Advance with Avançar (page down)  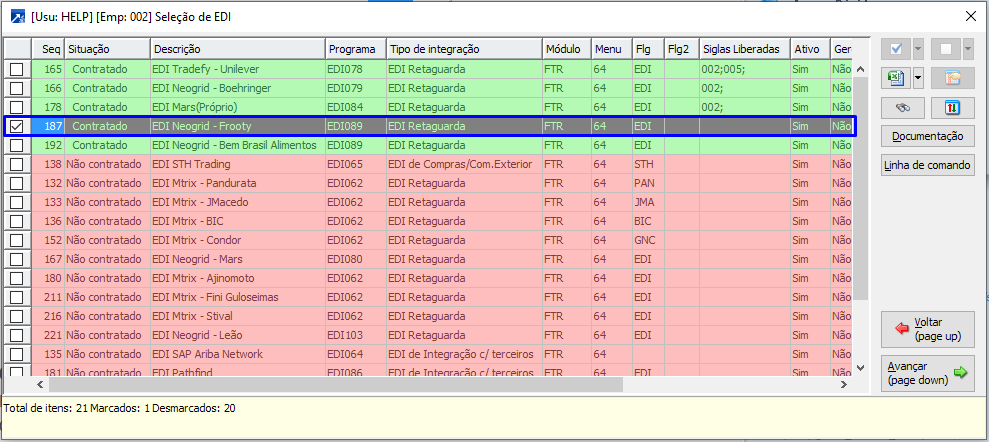tap(928, 373)
